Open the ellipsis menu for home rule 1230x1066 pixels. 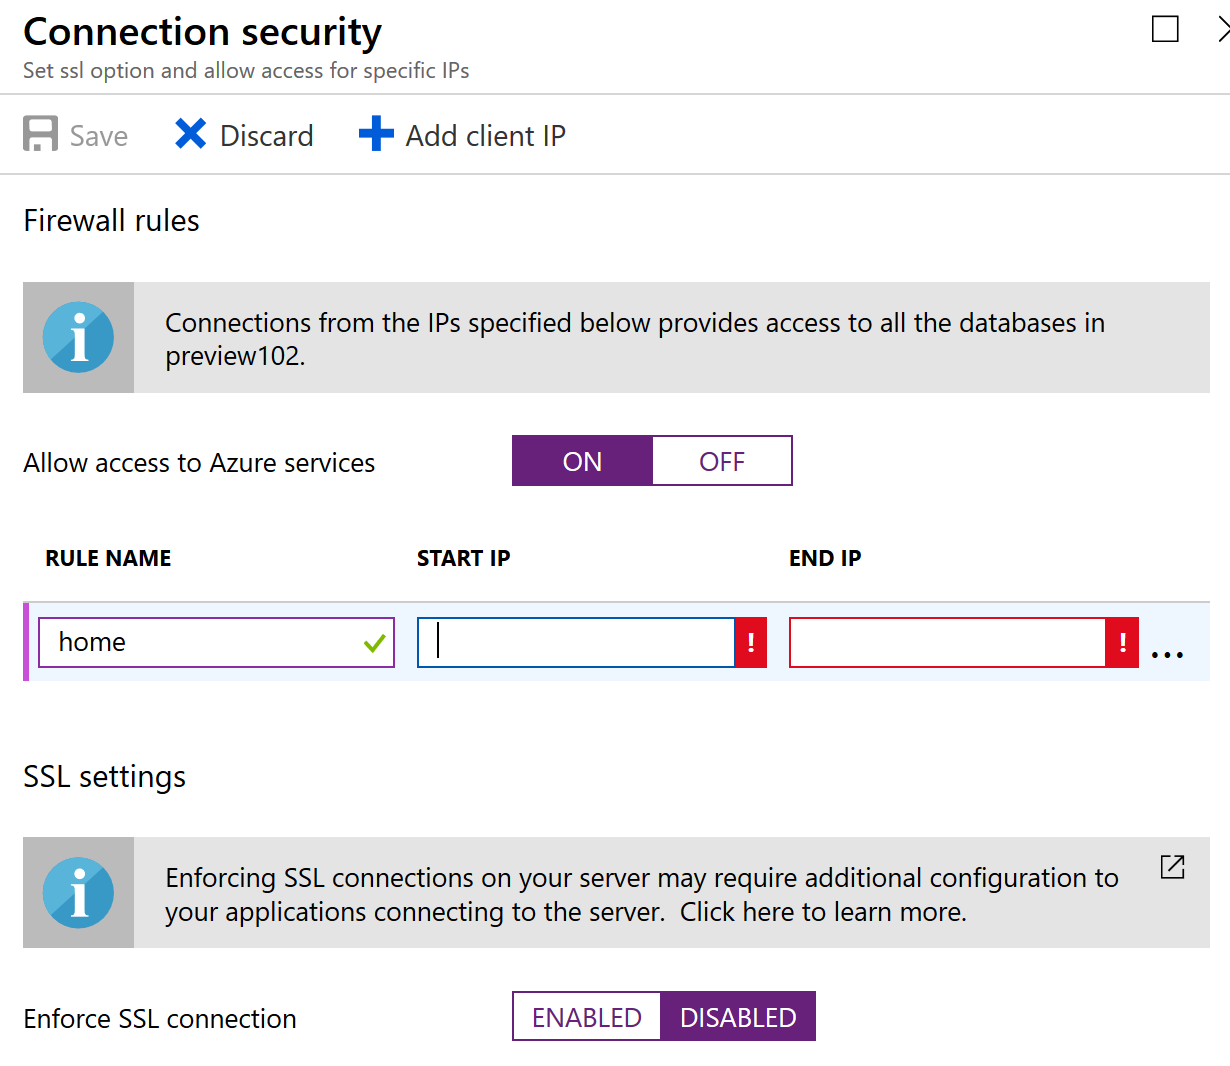tap(1167, 654)
